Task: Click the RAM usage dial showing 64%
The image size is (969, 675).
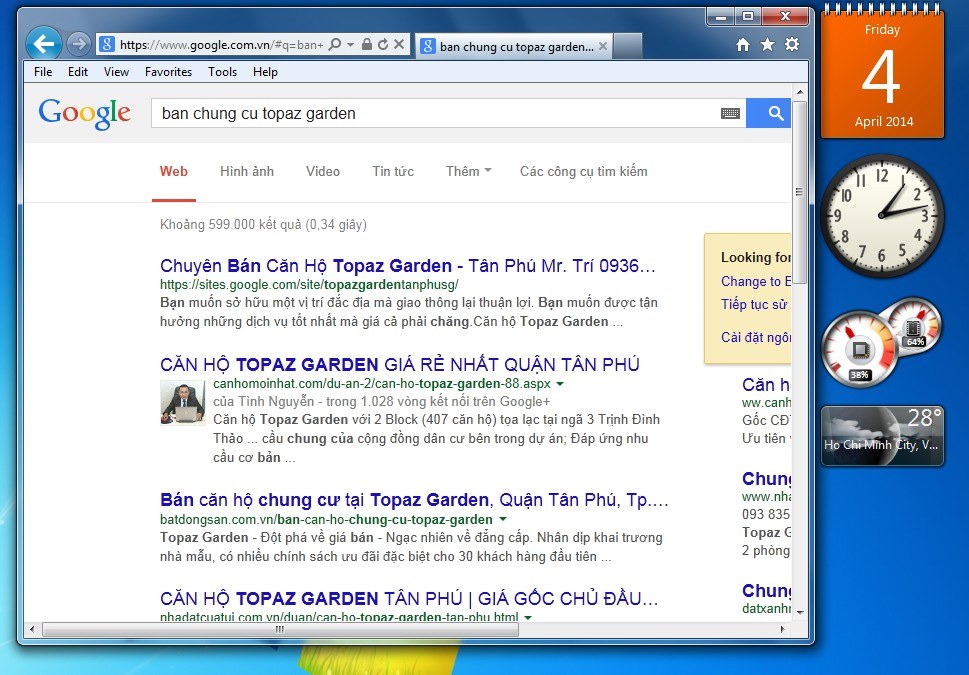Action: click(913, 325)
